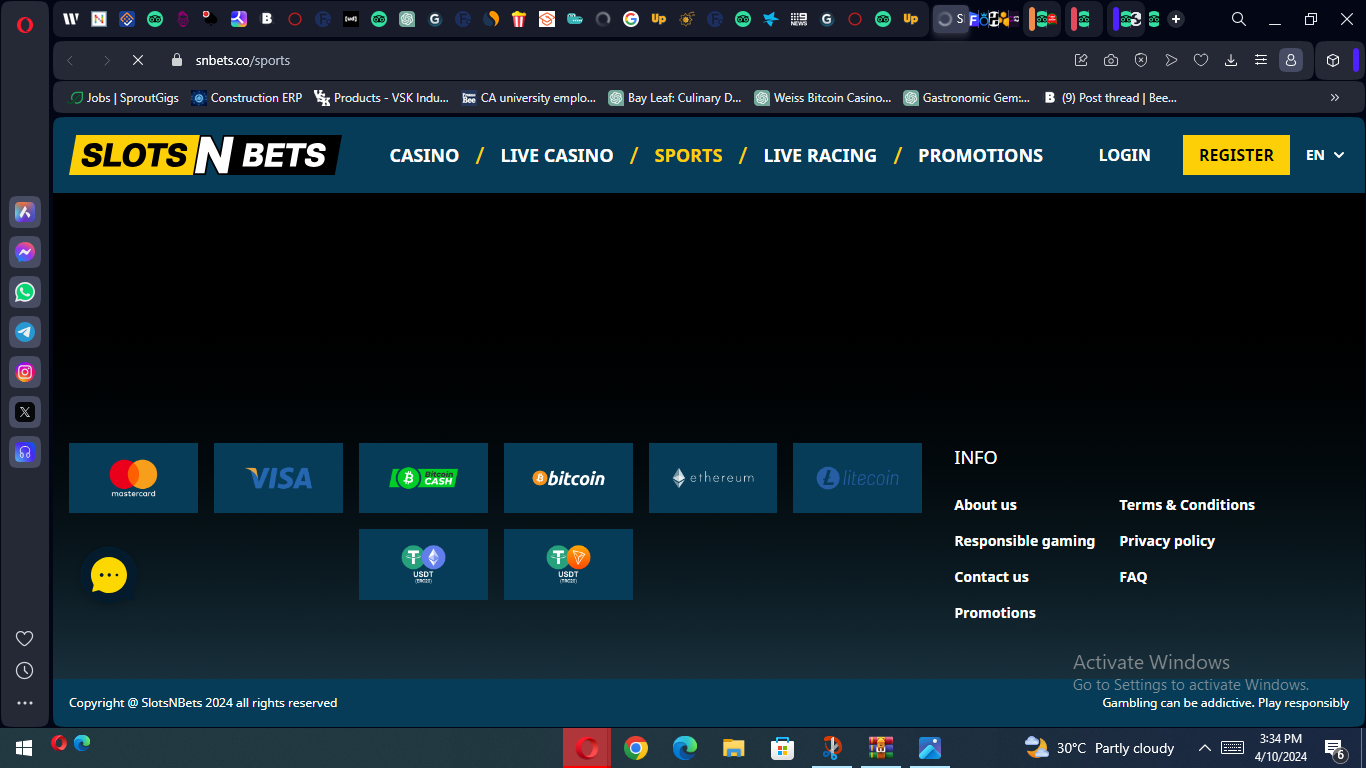1366x768 pixels.
Task: Open the browser profile account icon
Action: pos(1291,60)
